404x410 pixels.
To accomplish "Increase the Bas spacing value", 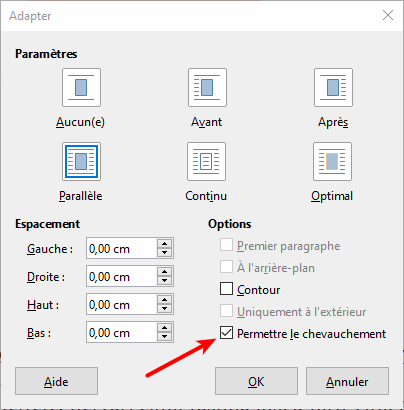I will (164, 328).
